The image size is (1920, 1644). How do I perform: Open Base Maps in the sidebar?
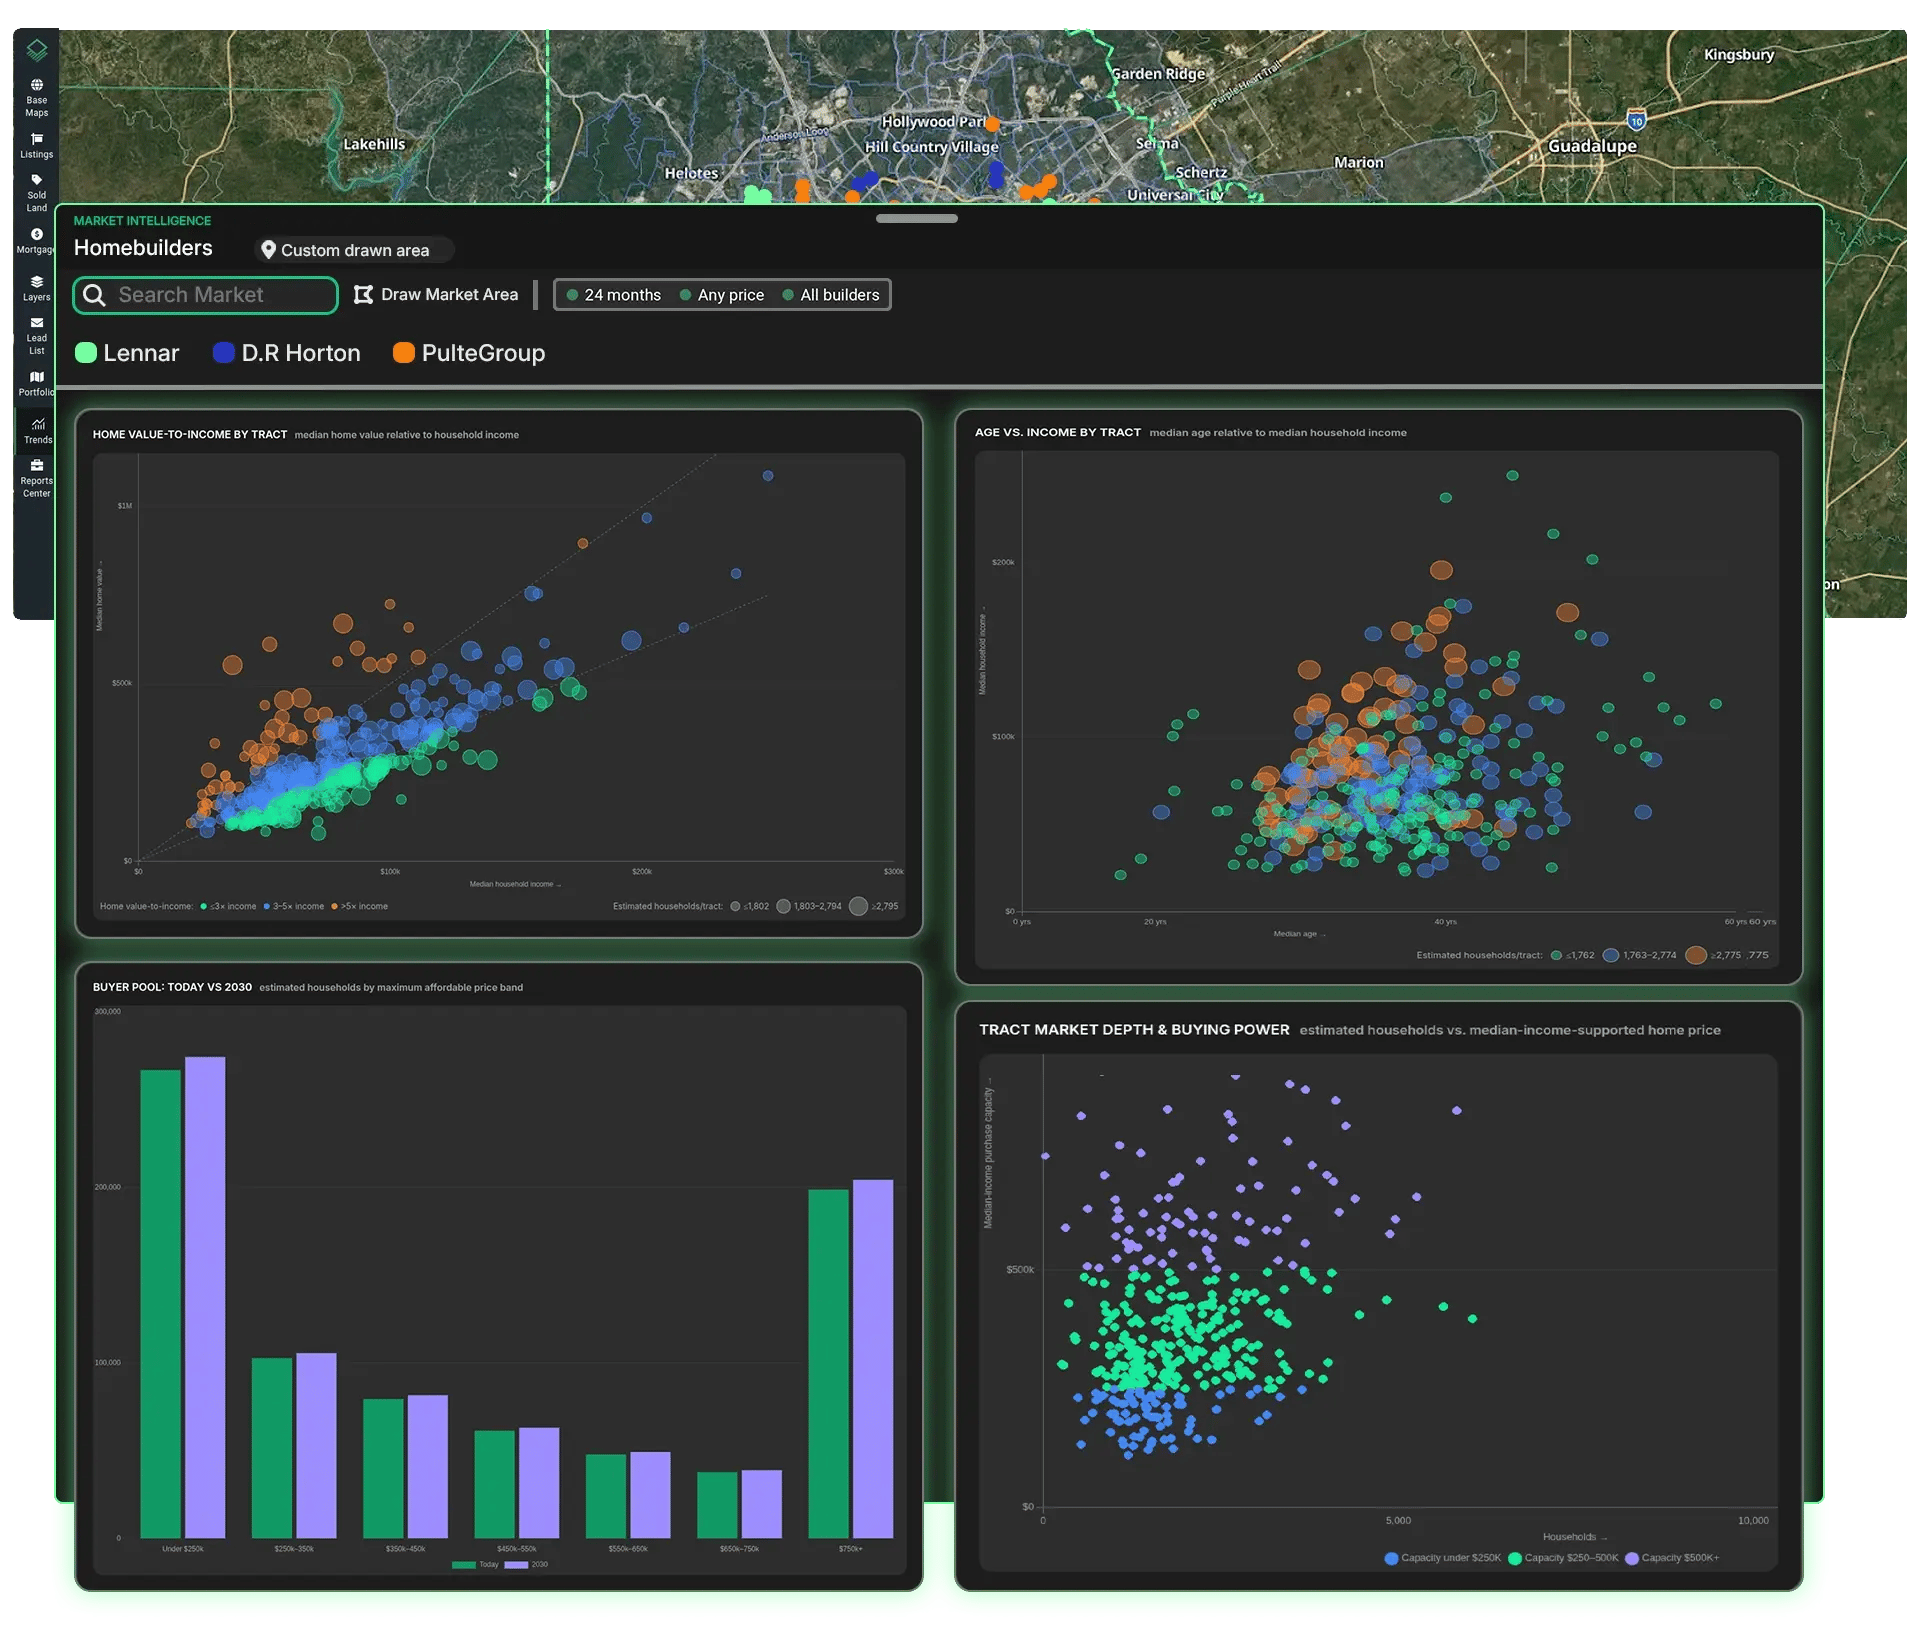36,98
